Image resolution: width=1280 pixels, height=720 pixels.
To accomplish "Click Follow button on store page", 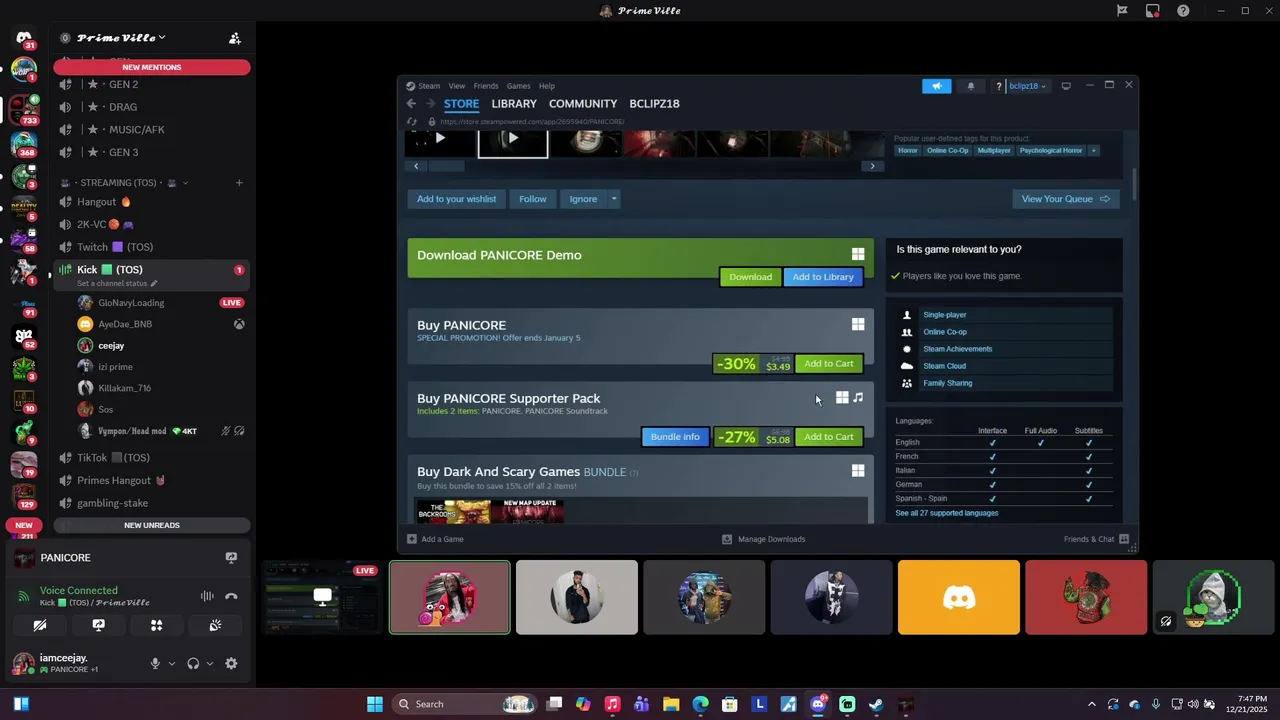I will pos(533,199).
